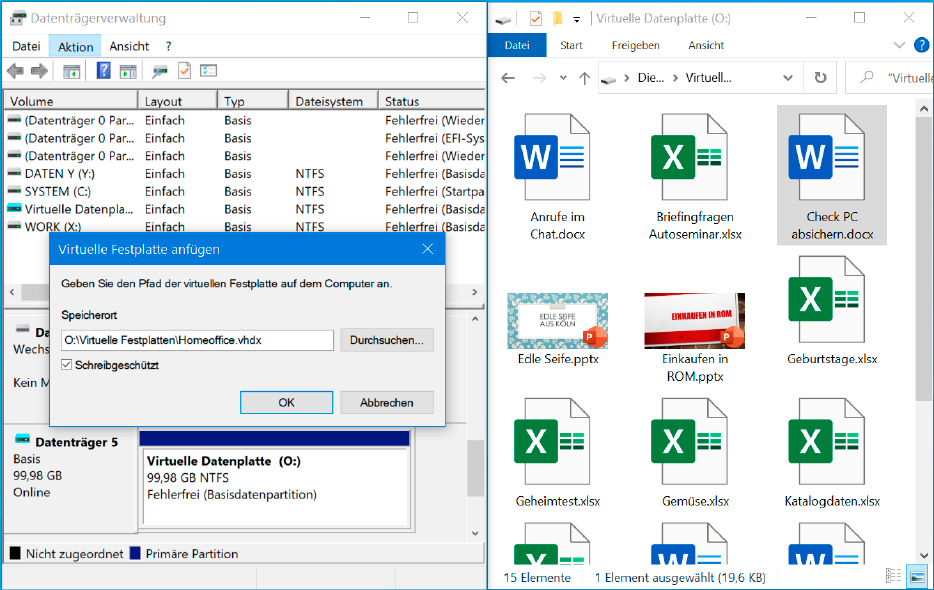Sort by the Dateisystem column header
The height and width of the screenshot is (590, 934).
[x=333, y=101]
